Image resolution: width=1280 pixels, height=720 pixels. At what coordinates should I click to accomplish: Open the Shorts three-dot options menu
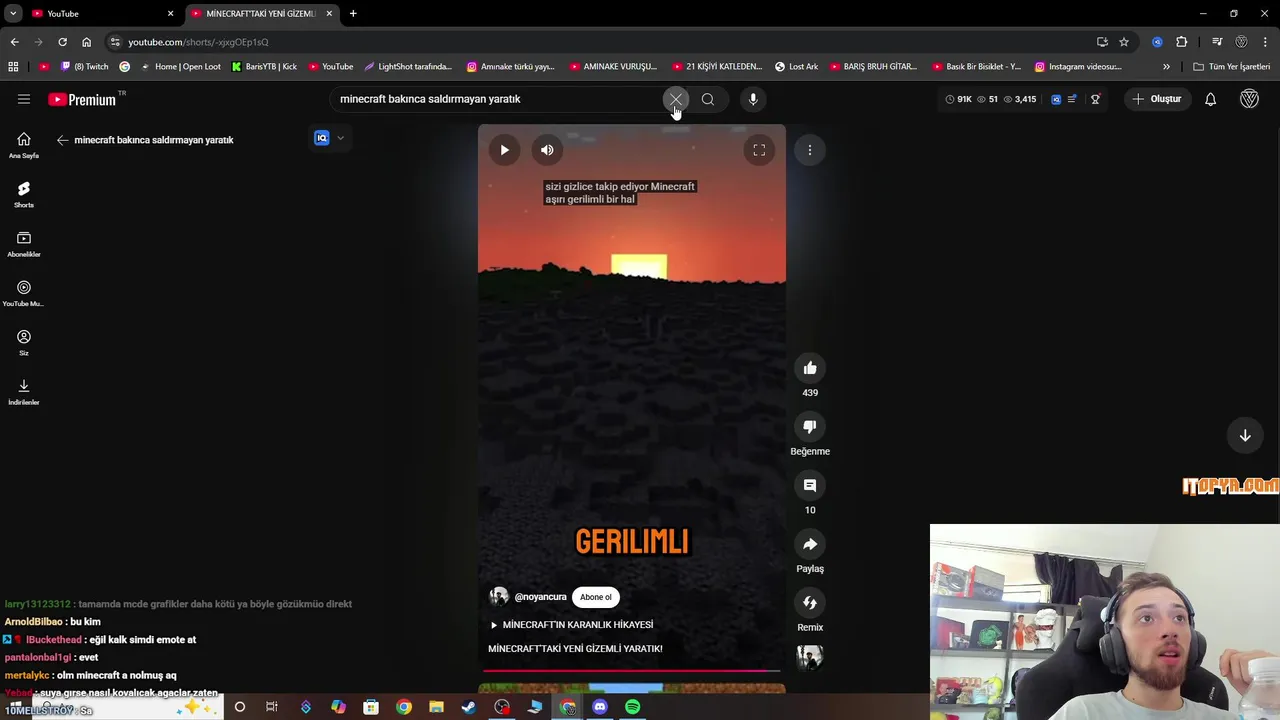pos(810,150)
